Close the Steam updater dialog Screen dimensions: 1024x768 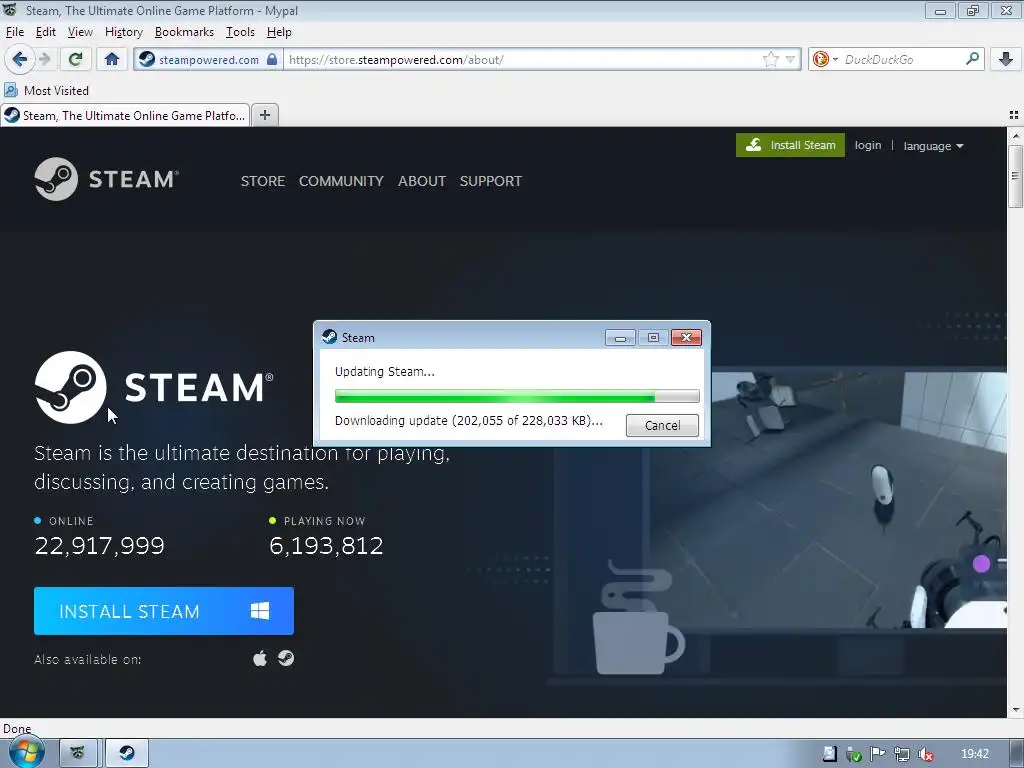686,337
